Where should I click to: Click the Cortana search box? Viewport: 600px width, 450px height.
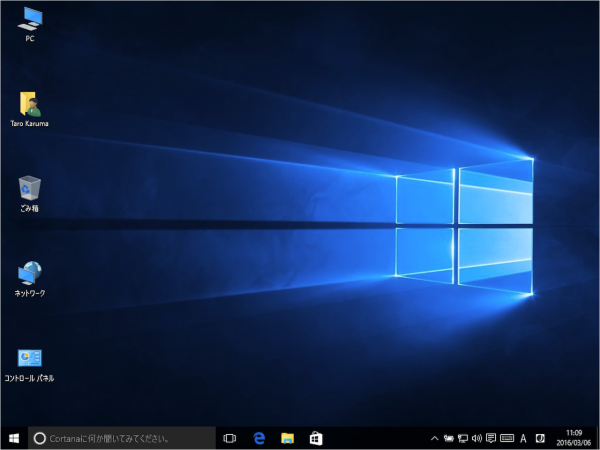click(x=122, y=438)
